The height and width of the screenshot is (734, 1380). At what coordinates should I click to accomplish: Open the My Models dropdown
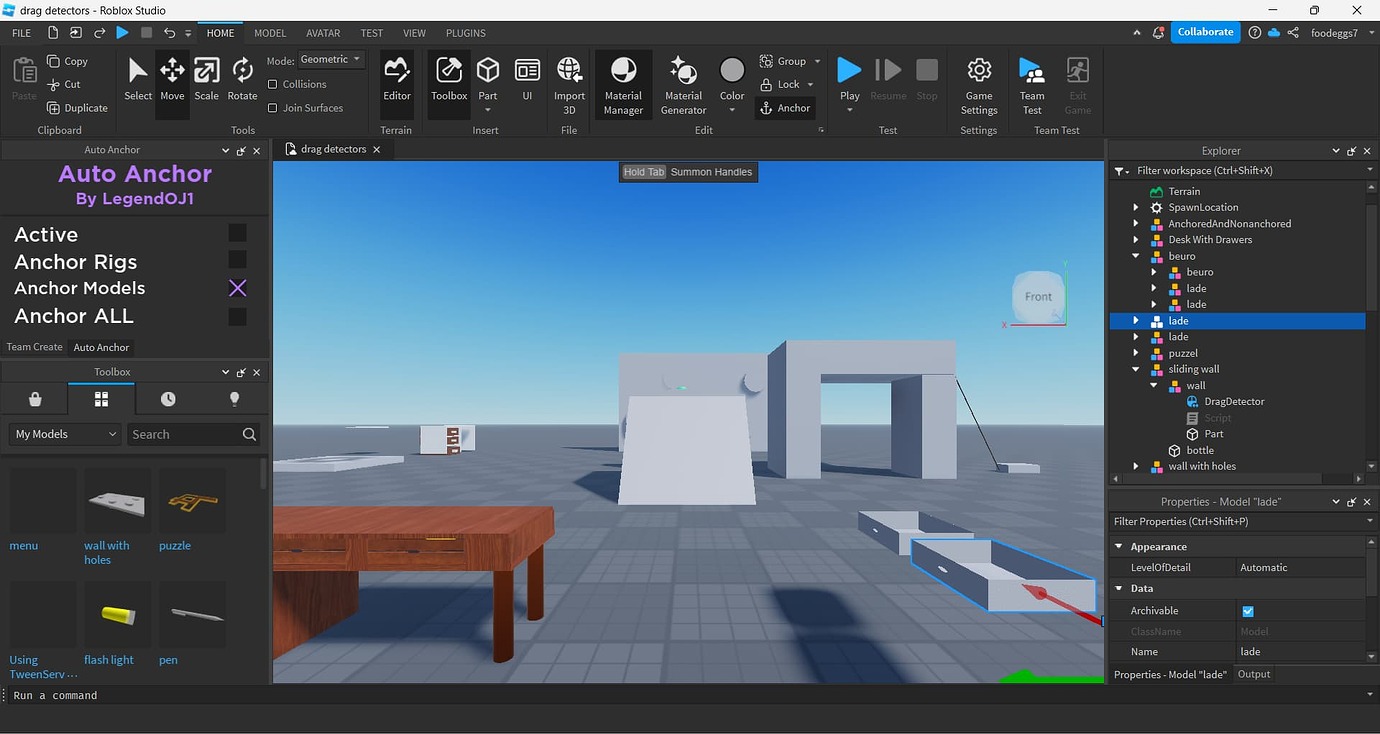click(66, 434)
